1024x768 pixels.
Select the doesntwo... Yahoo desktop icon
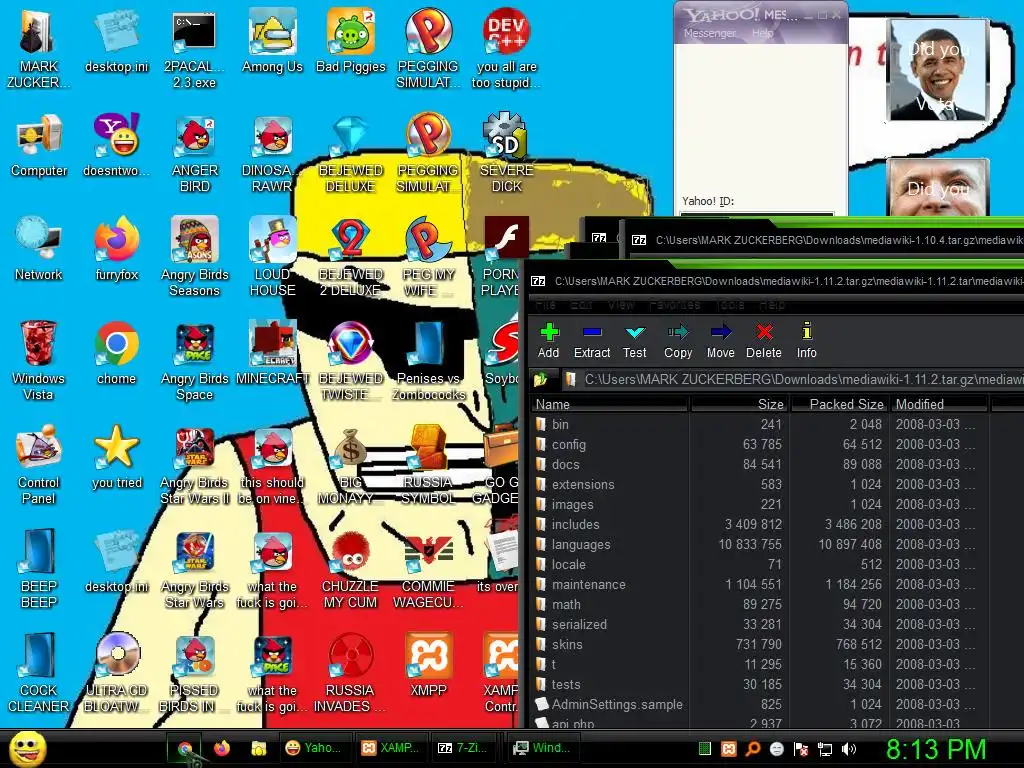(x=117, y=145)
